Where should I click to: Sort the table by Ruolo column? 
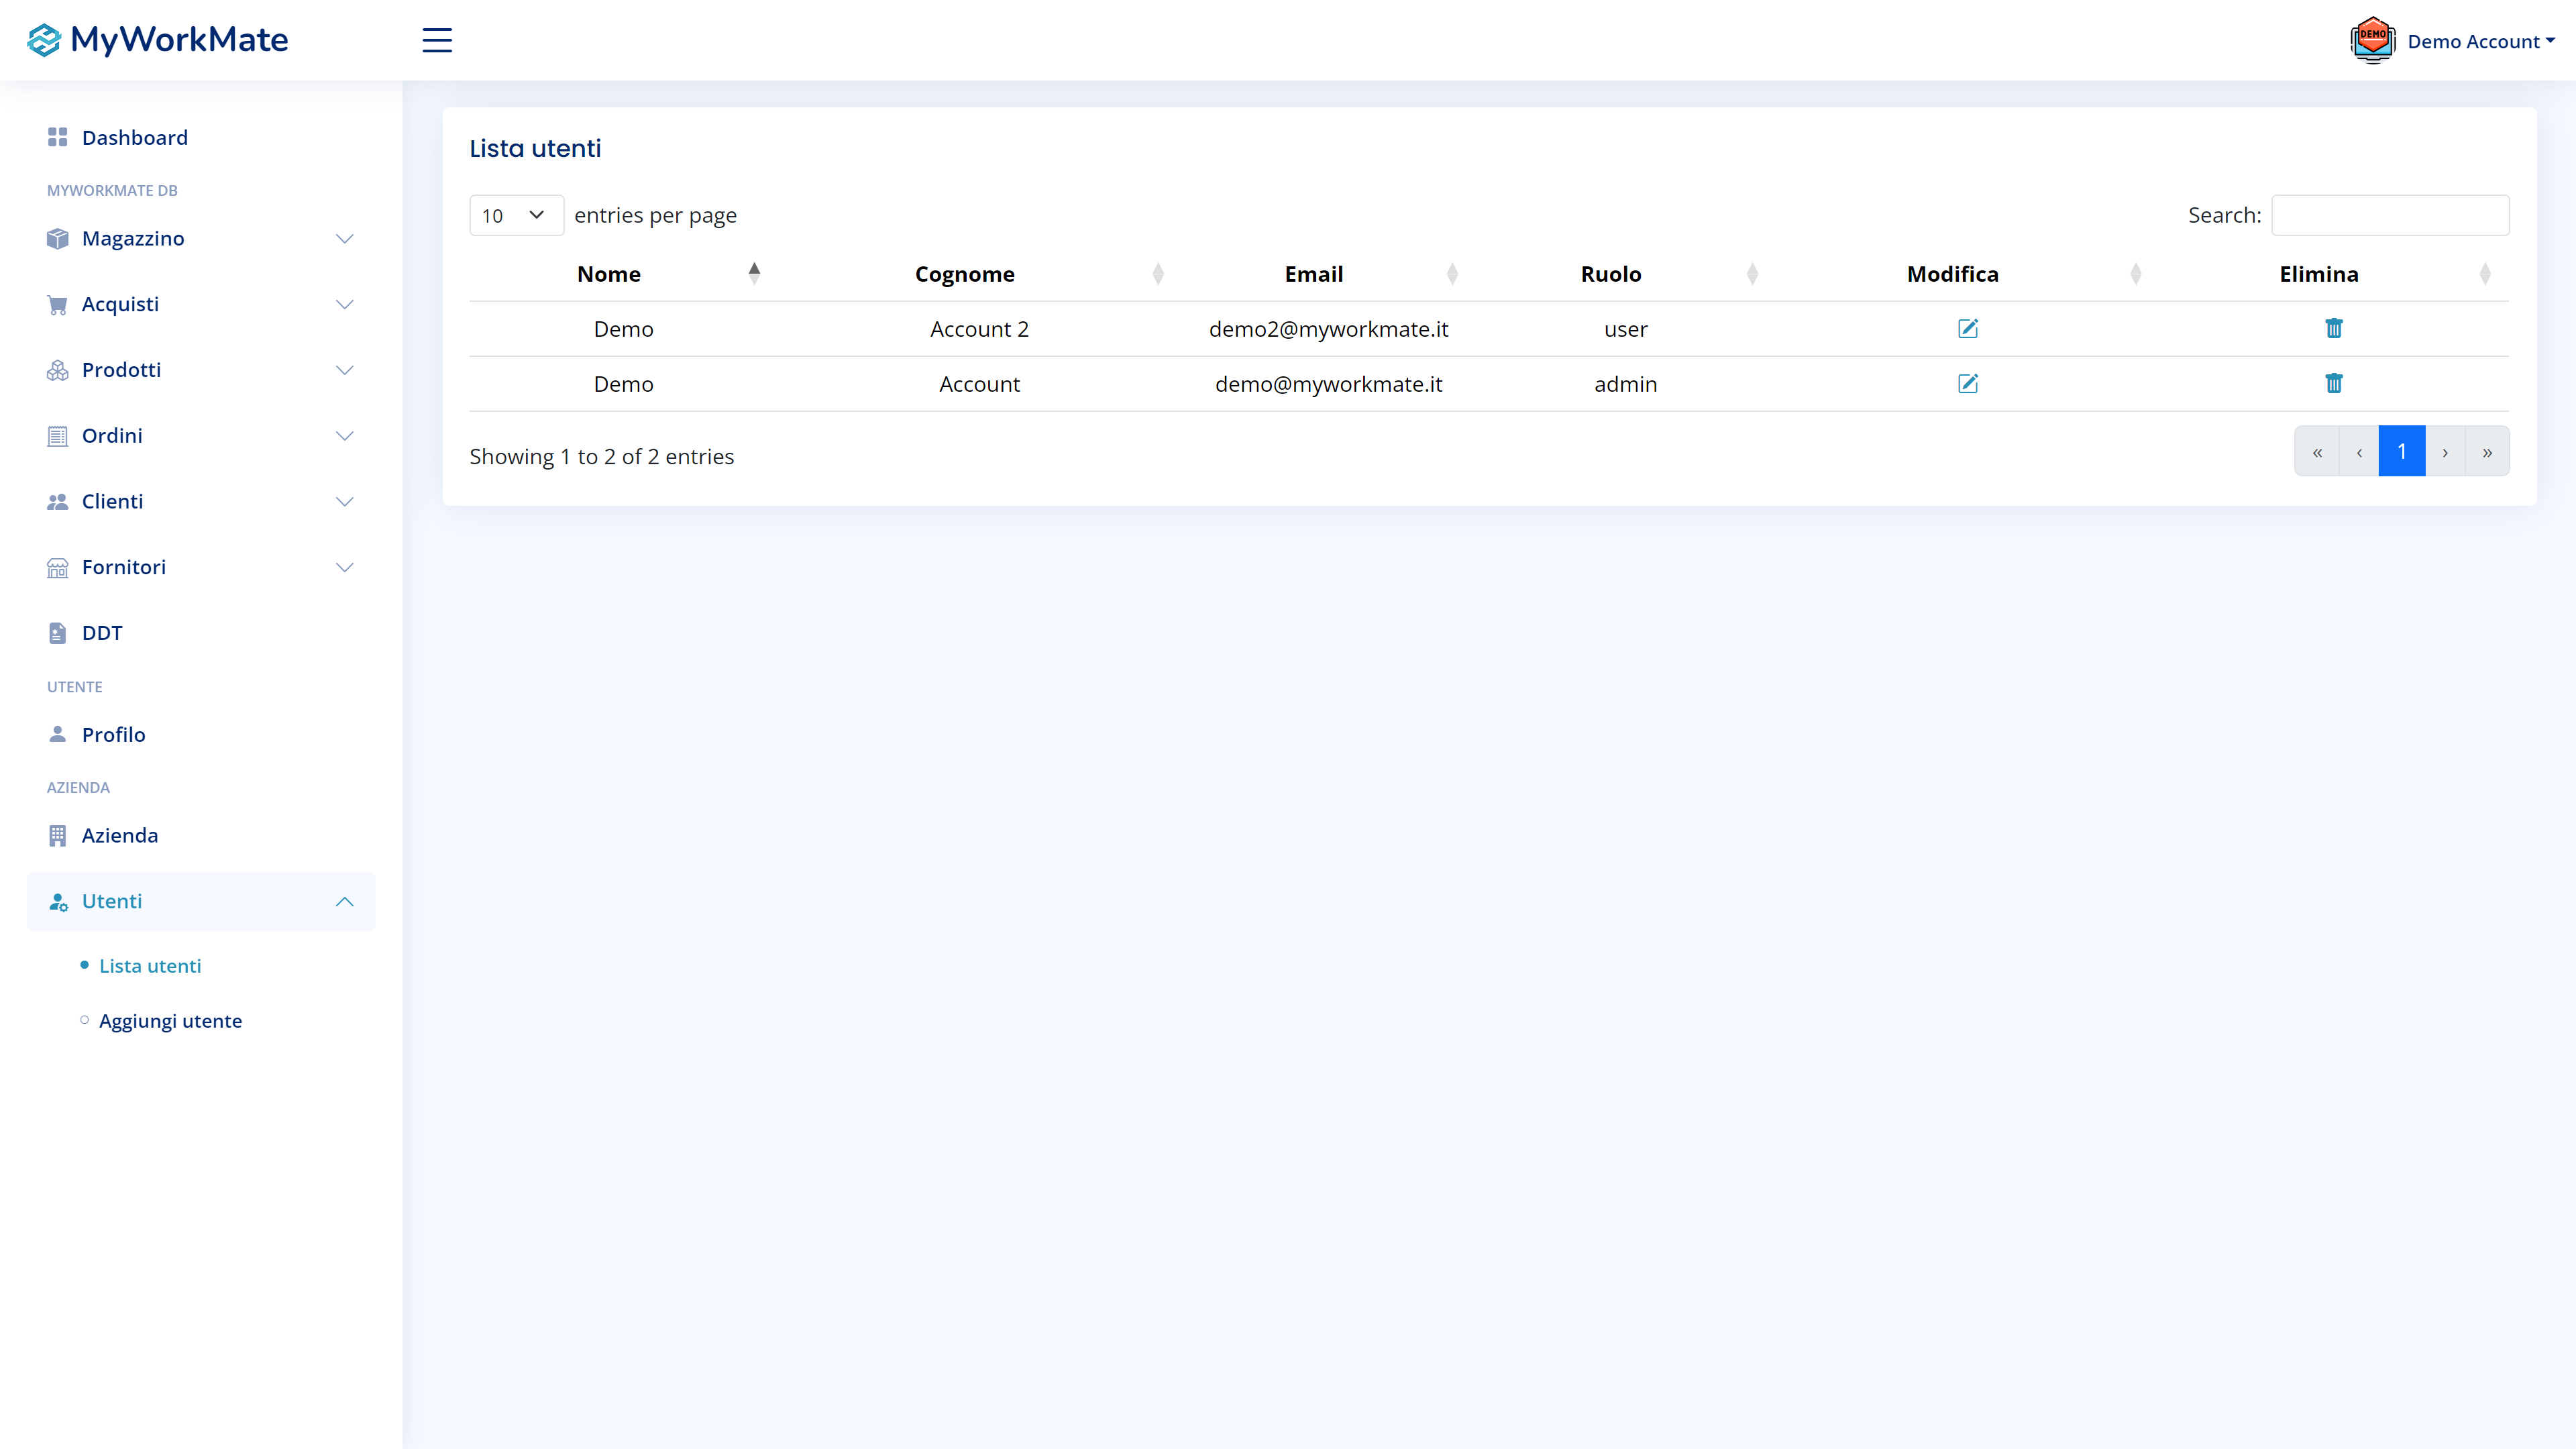(x=1610, y=274)
